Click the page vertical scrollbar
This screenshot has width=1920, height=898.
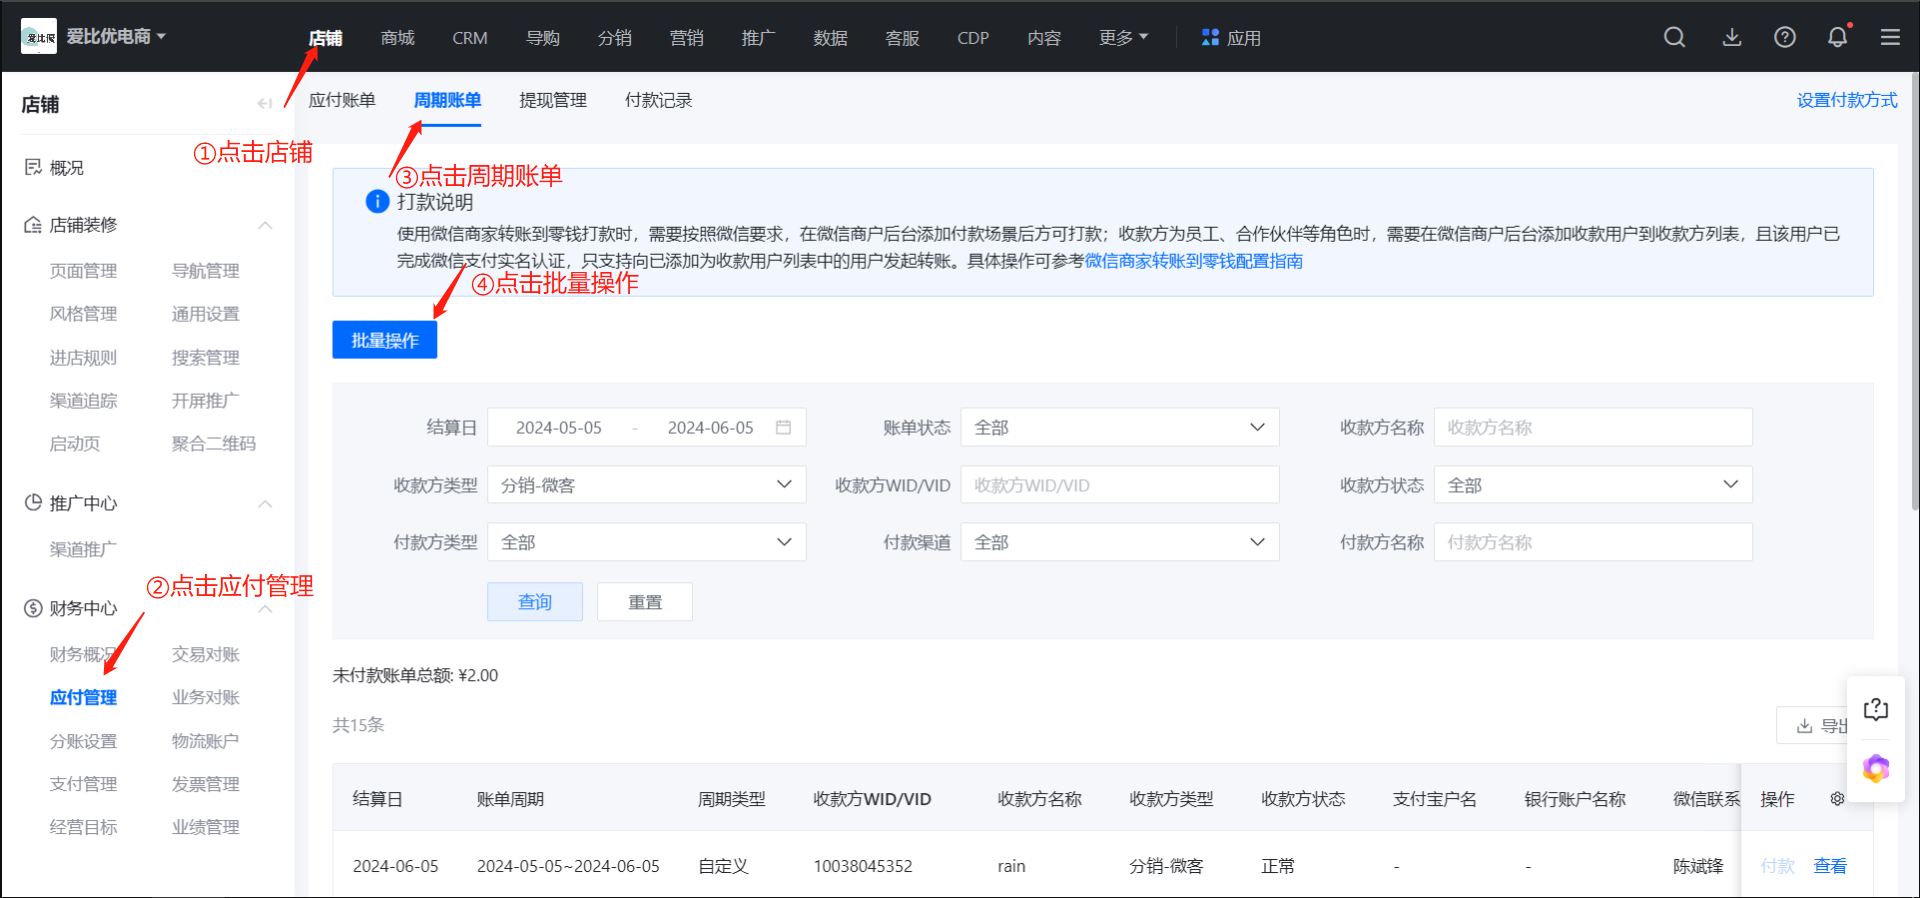1914,290
